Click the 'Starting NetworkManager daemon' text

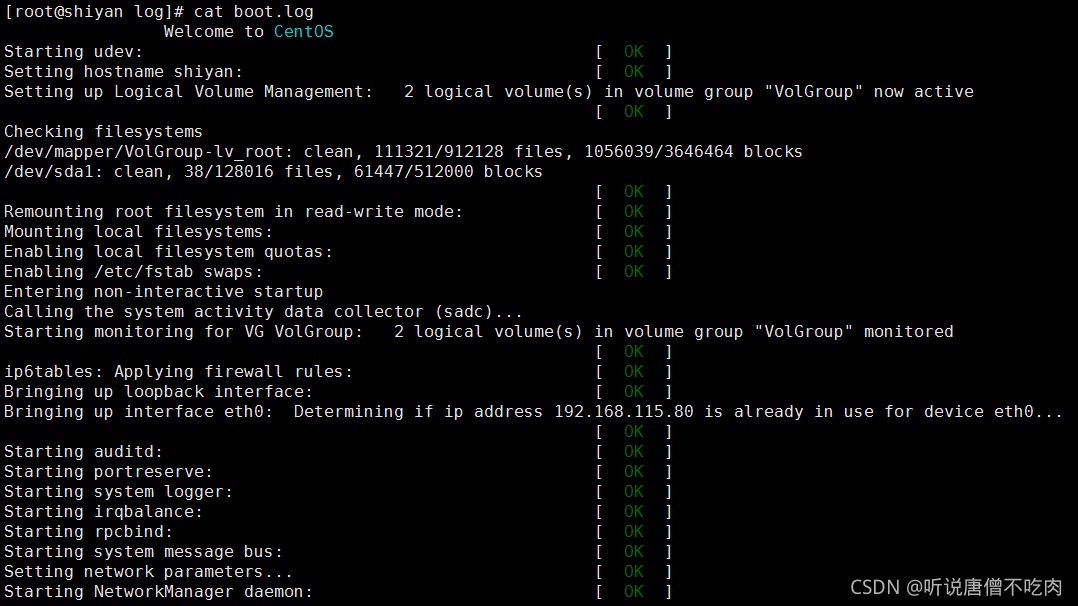[x=158, y=592]
